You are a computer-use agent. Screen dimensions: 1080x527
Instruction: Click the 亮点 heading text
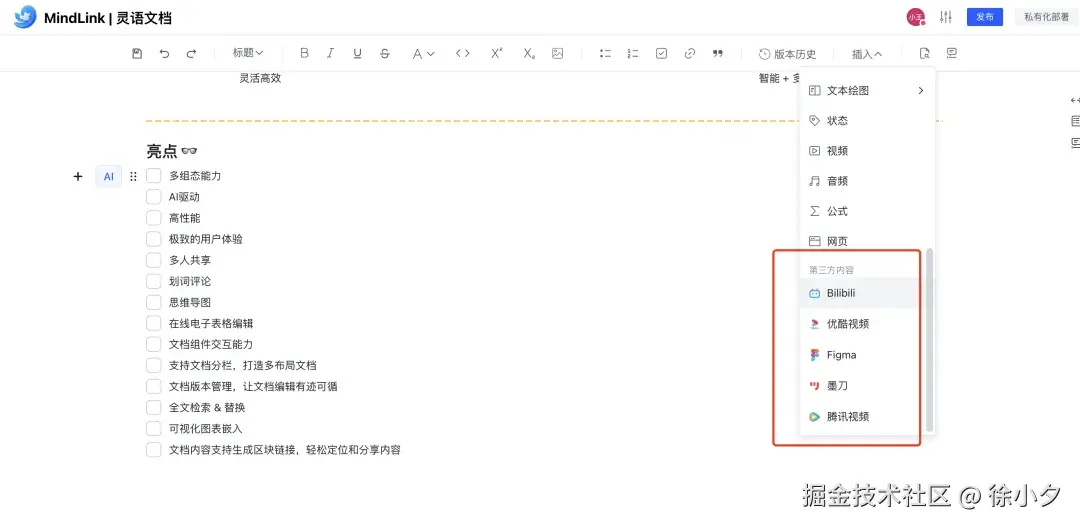coord(162,151)
